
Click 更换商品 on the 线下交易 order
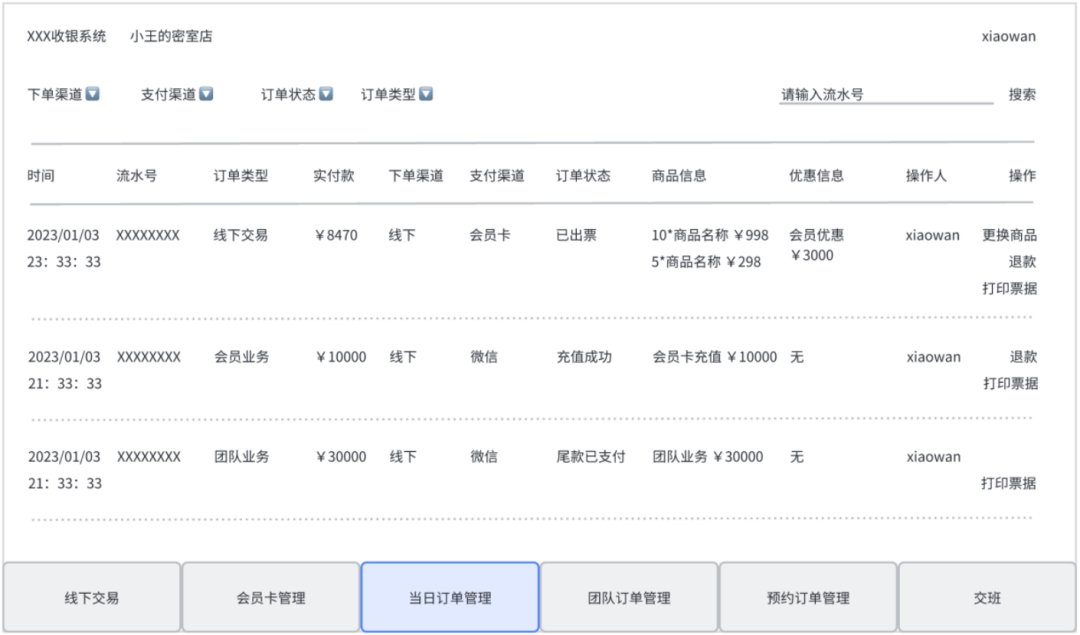click(1011, 235)
